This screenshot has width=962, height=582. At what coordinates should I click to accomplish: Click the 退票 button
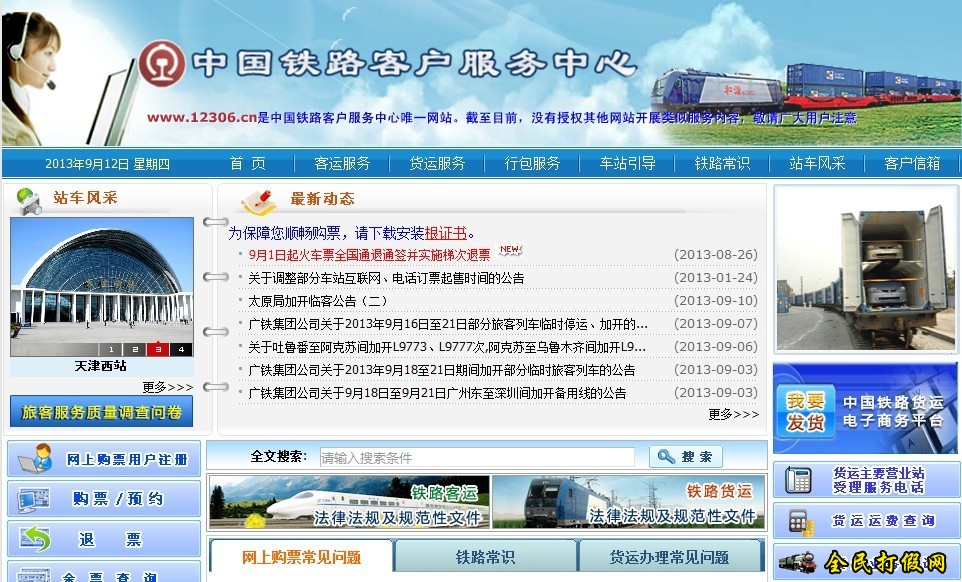pos(104,538)
